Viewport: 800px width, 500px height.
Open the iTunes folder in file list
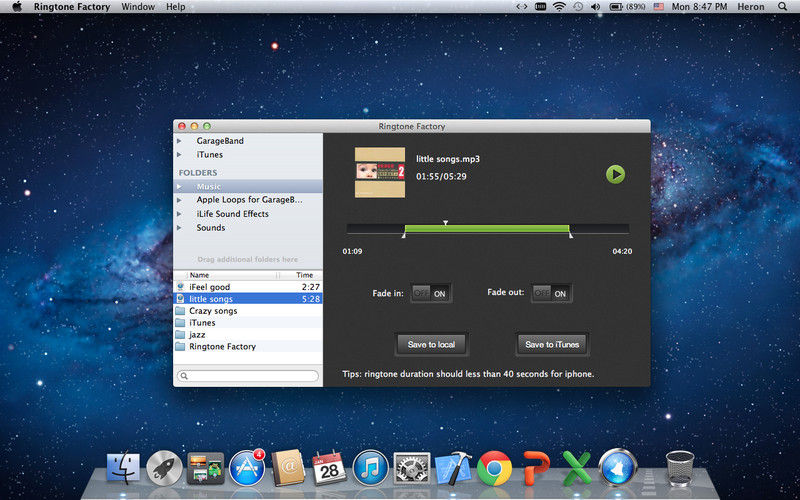[248, 322]
